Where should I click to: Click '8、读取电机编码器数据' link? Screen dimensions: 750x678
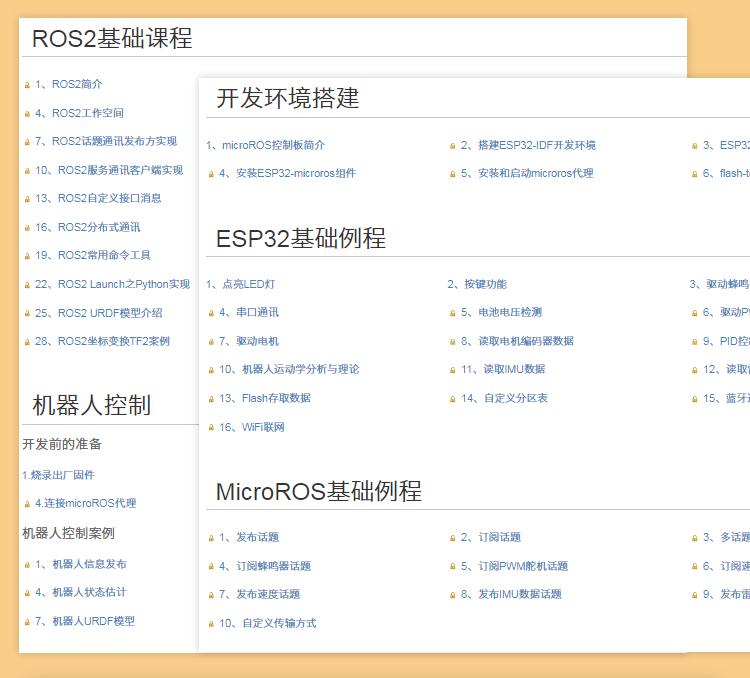click(517, 341)
